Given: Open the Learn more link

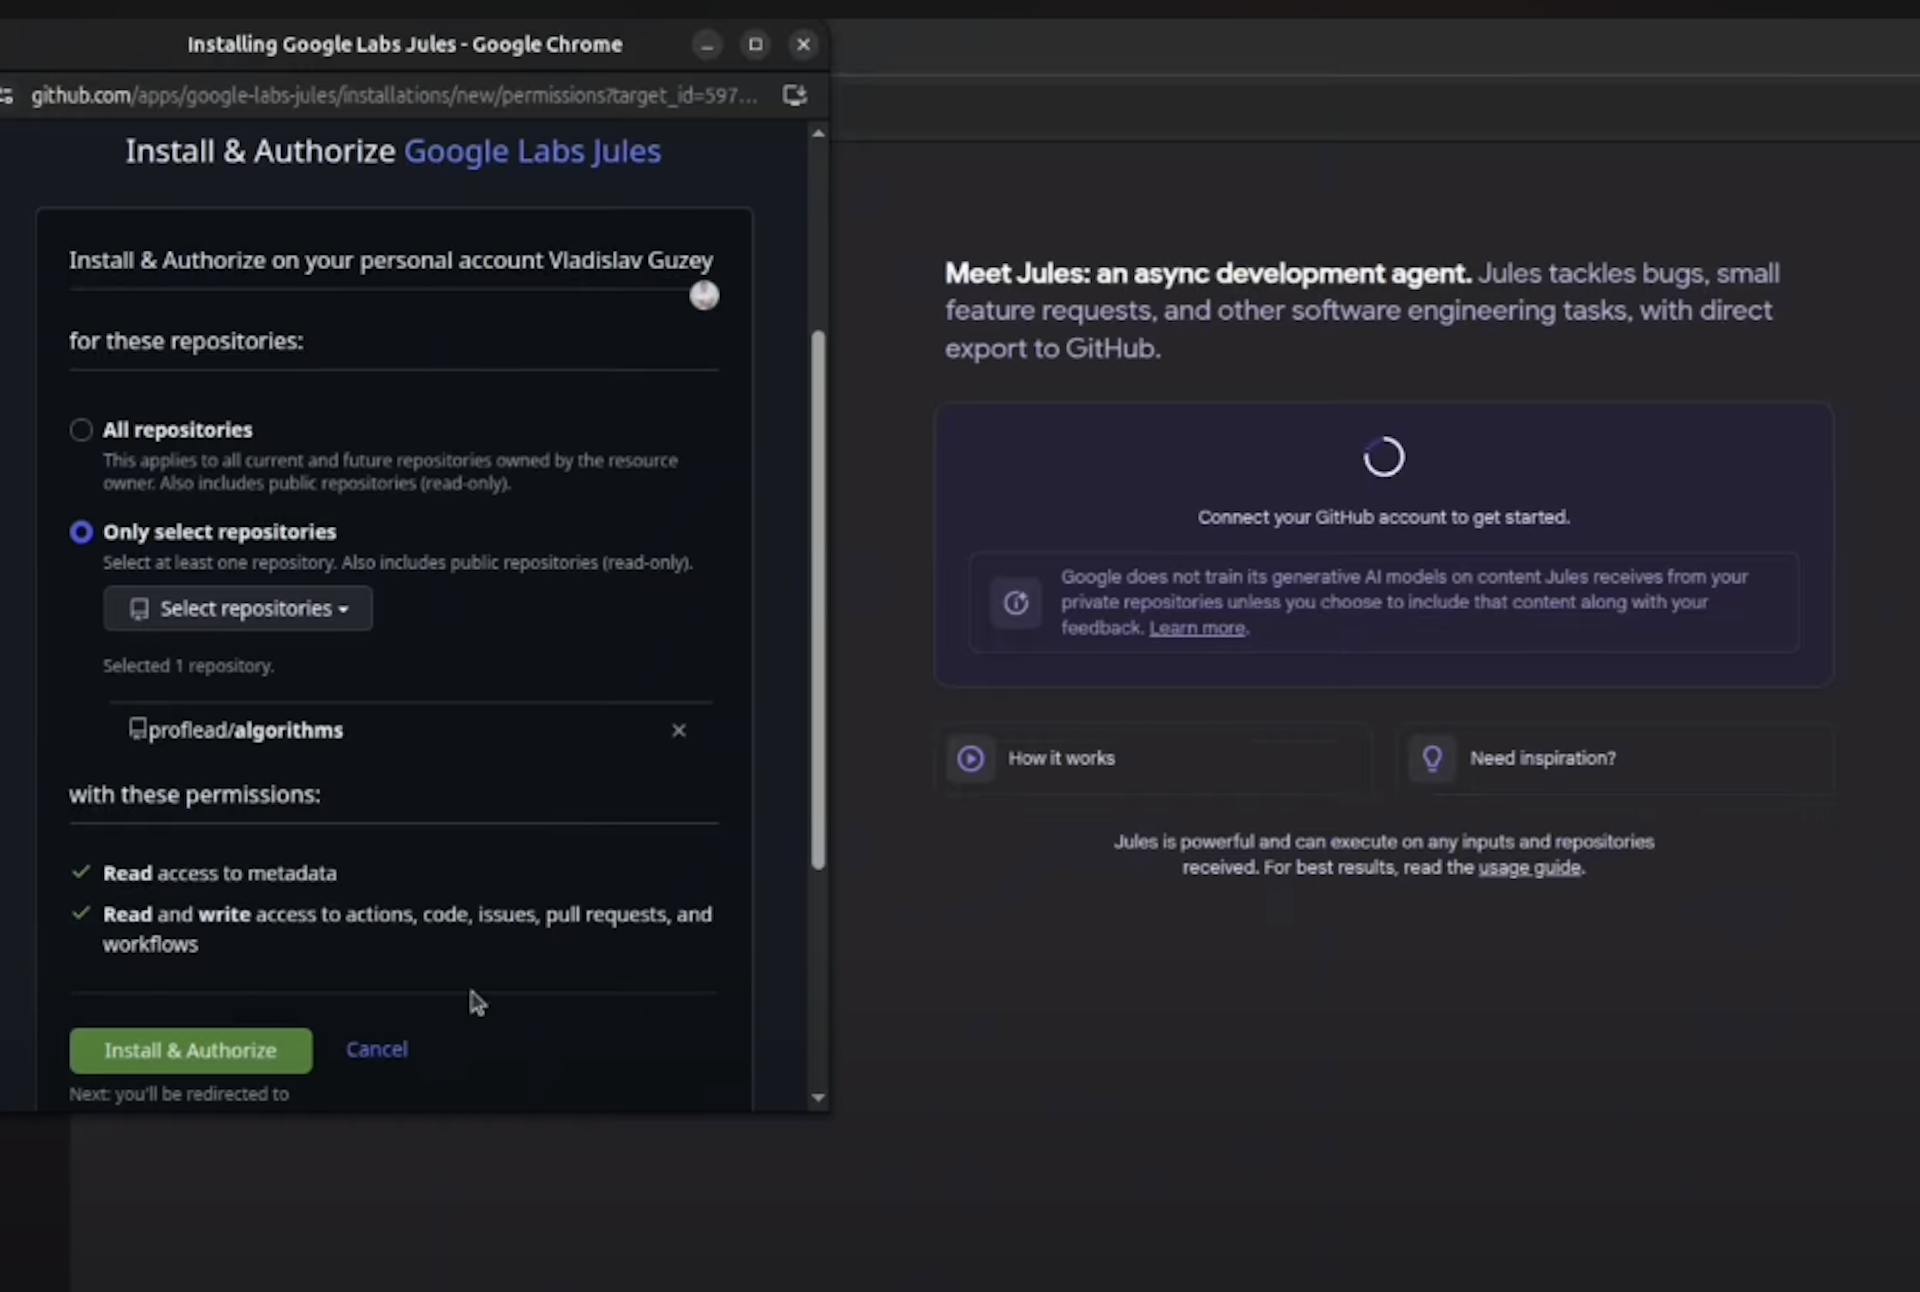Looking at the screenshot, I should click(x=1196, y=629).
